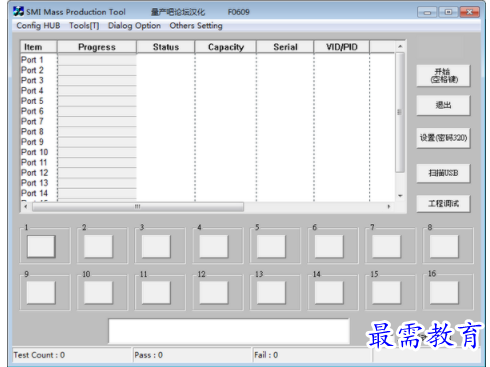Click the Progress column header
The width and height of the screenshot is (490, 367).
click(97, 47)
